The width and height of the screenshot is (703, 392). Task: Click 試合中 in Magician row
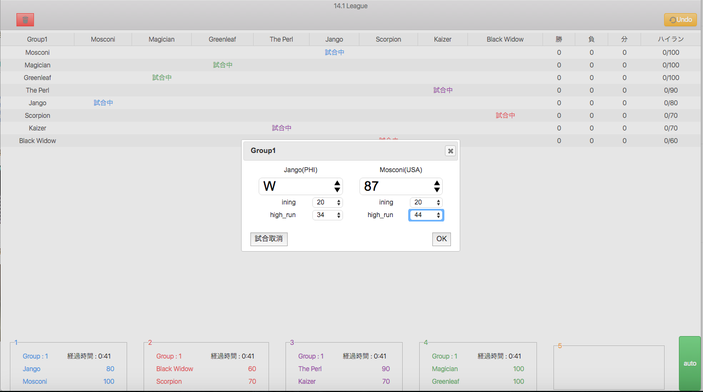pyautogui.click(x=222, y=65)
